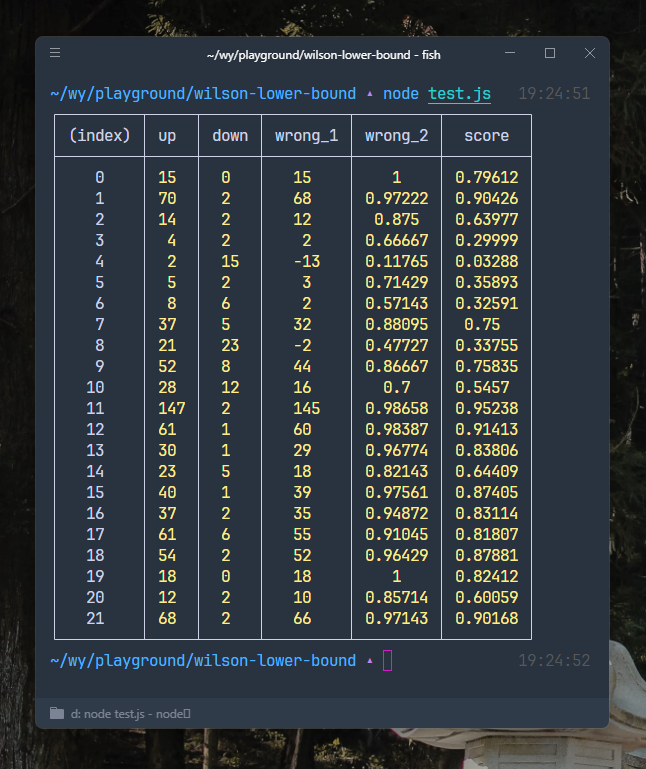The width and height of the screenshot is (646, 769).
Task: Click the "wrong_2" column header
Action: tap(396, 135)
